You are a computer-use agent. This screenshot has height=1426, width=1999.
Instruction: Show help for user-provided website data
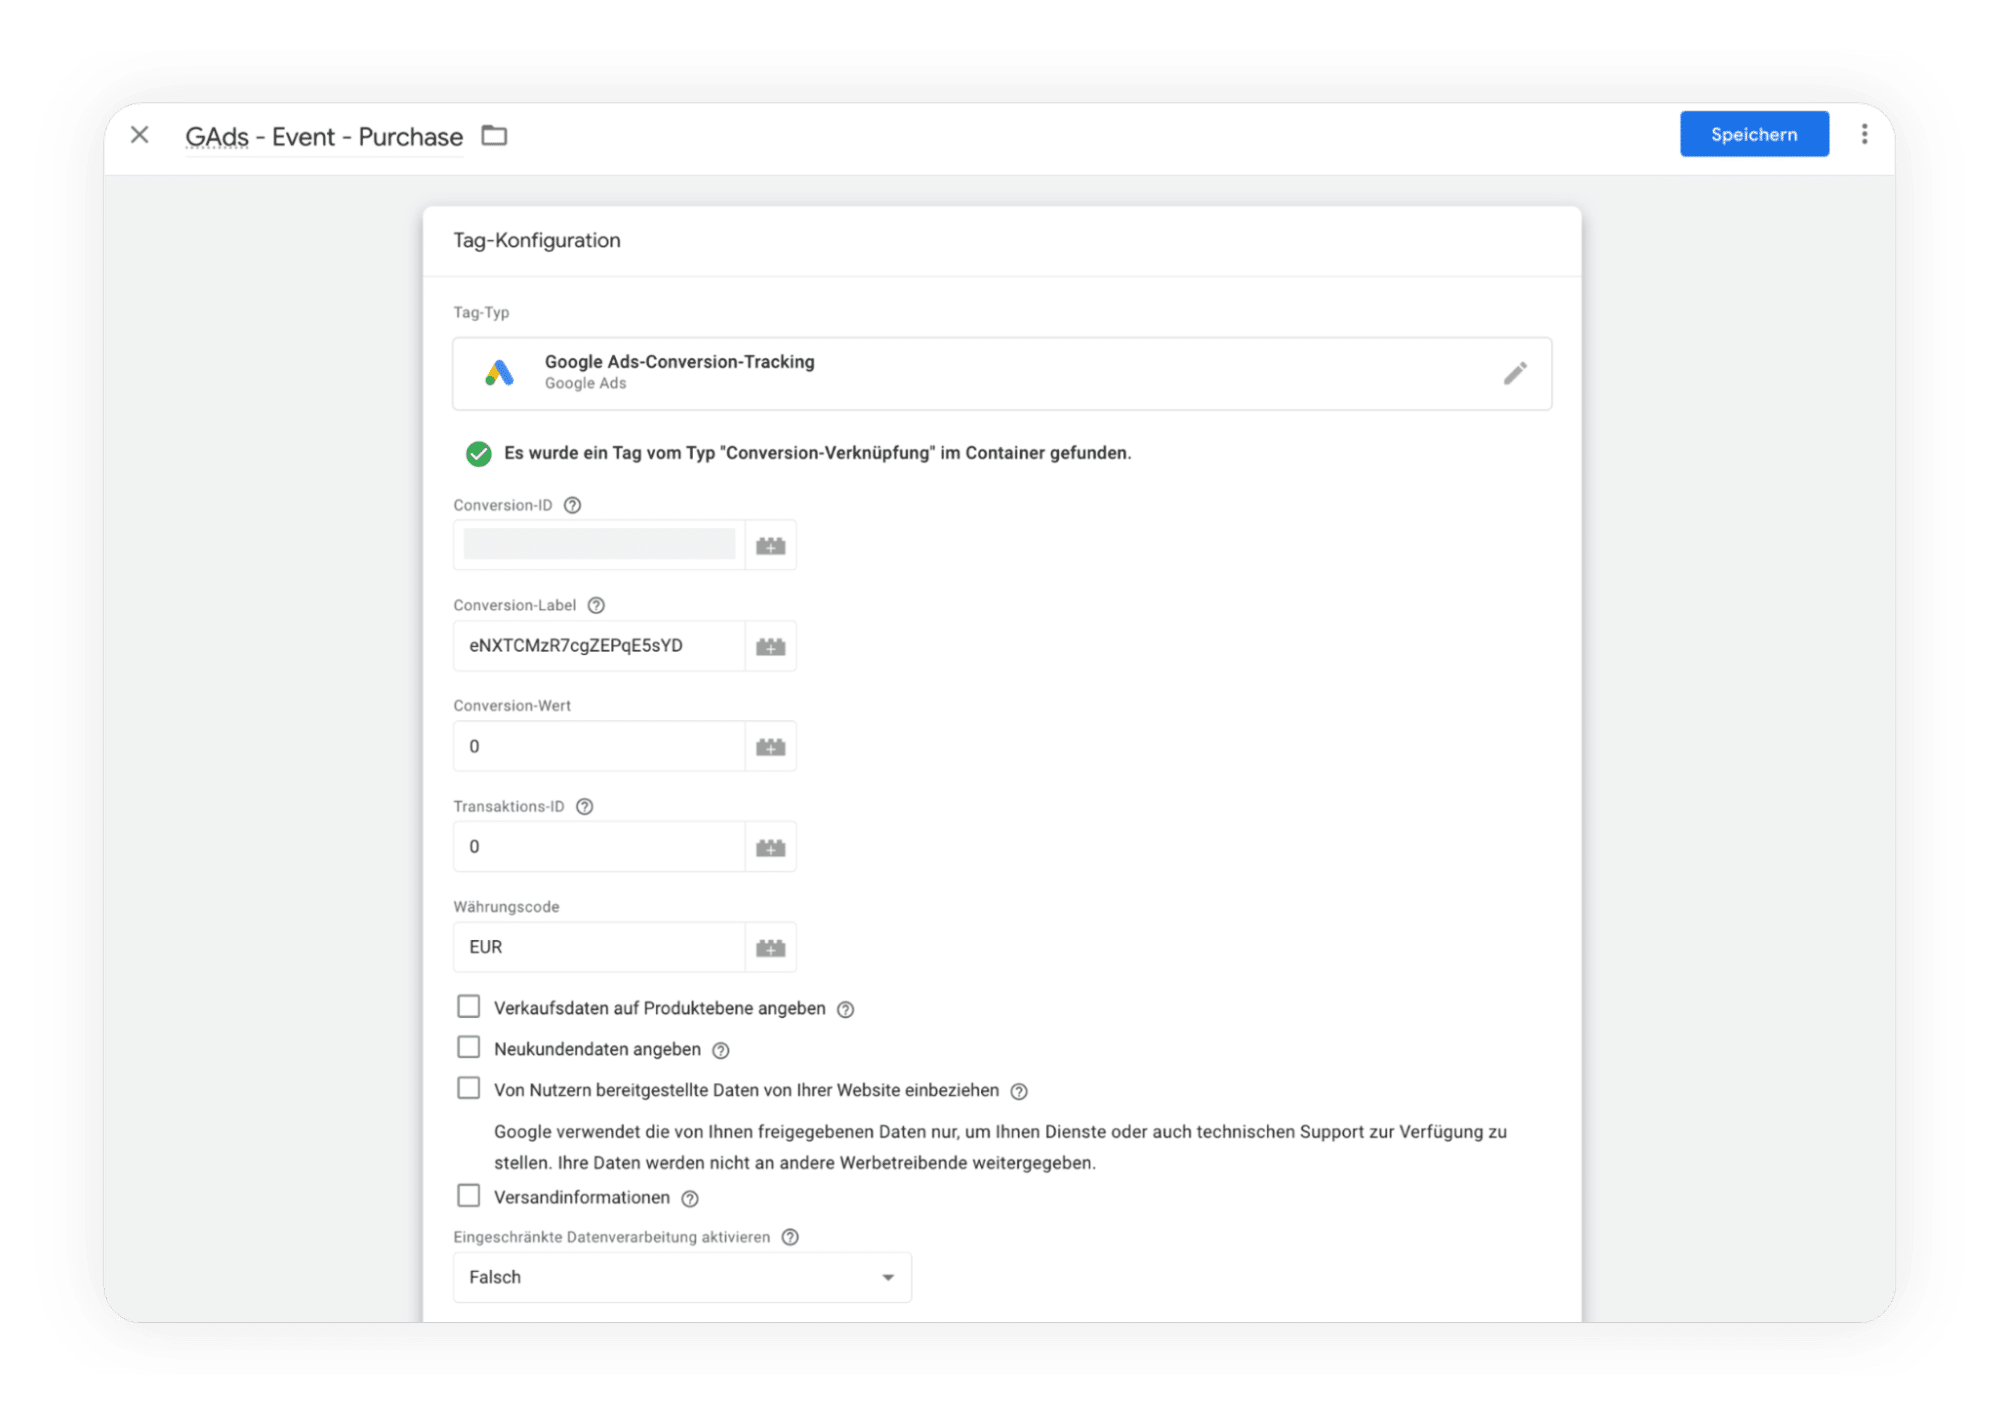1019,1091
